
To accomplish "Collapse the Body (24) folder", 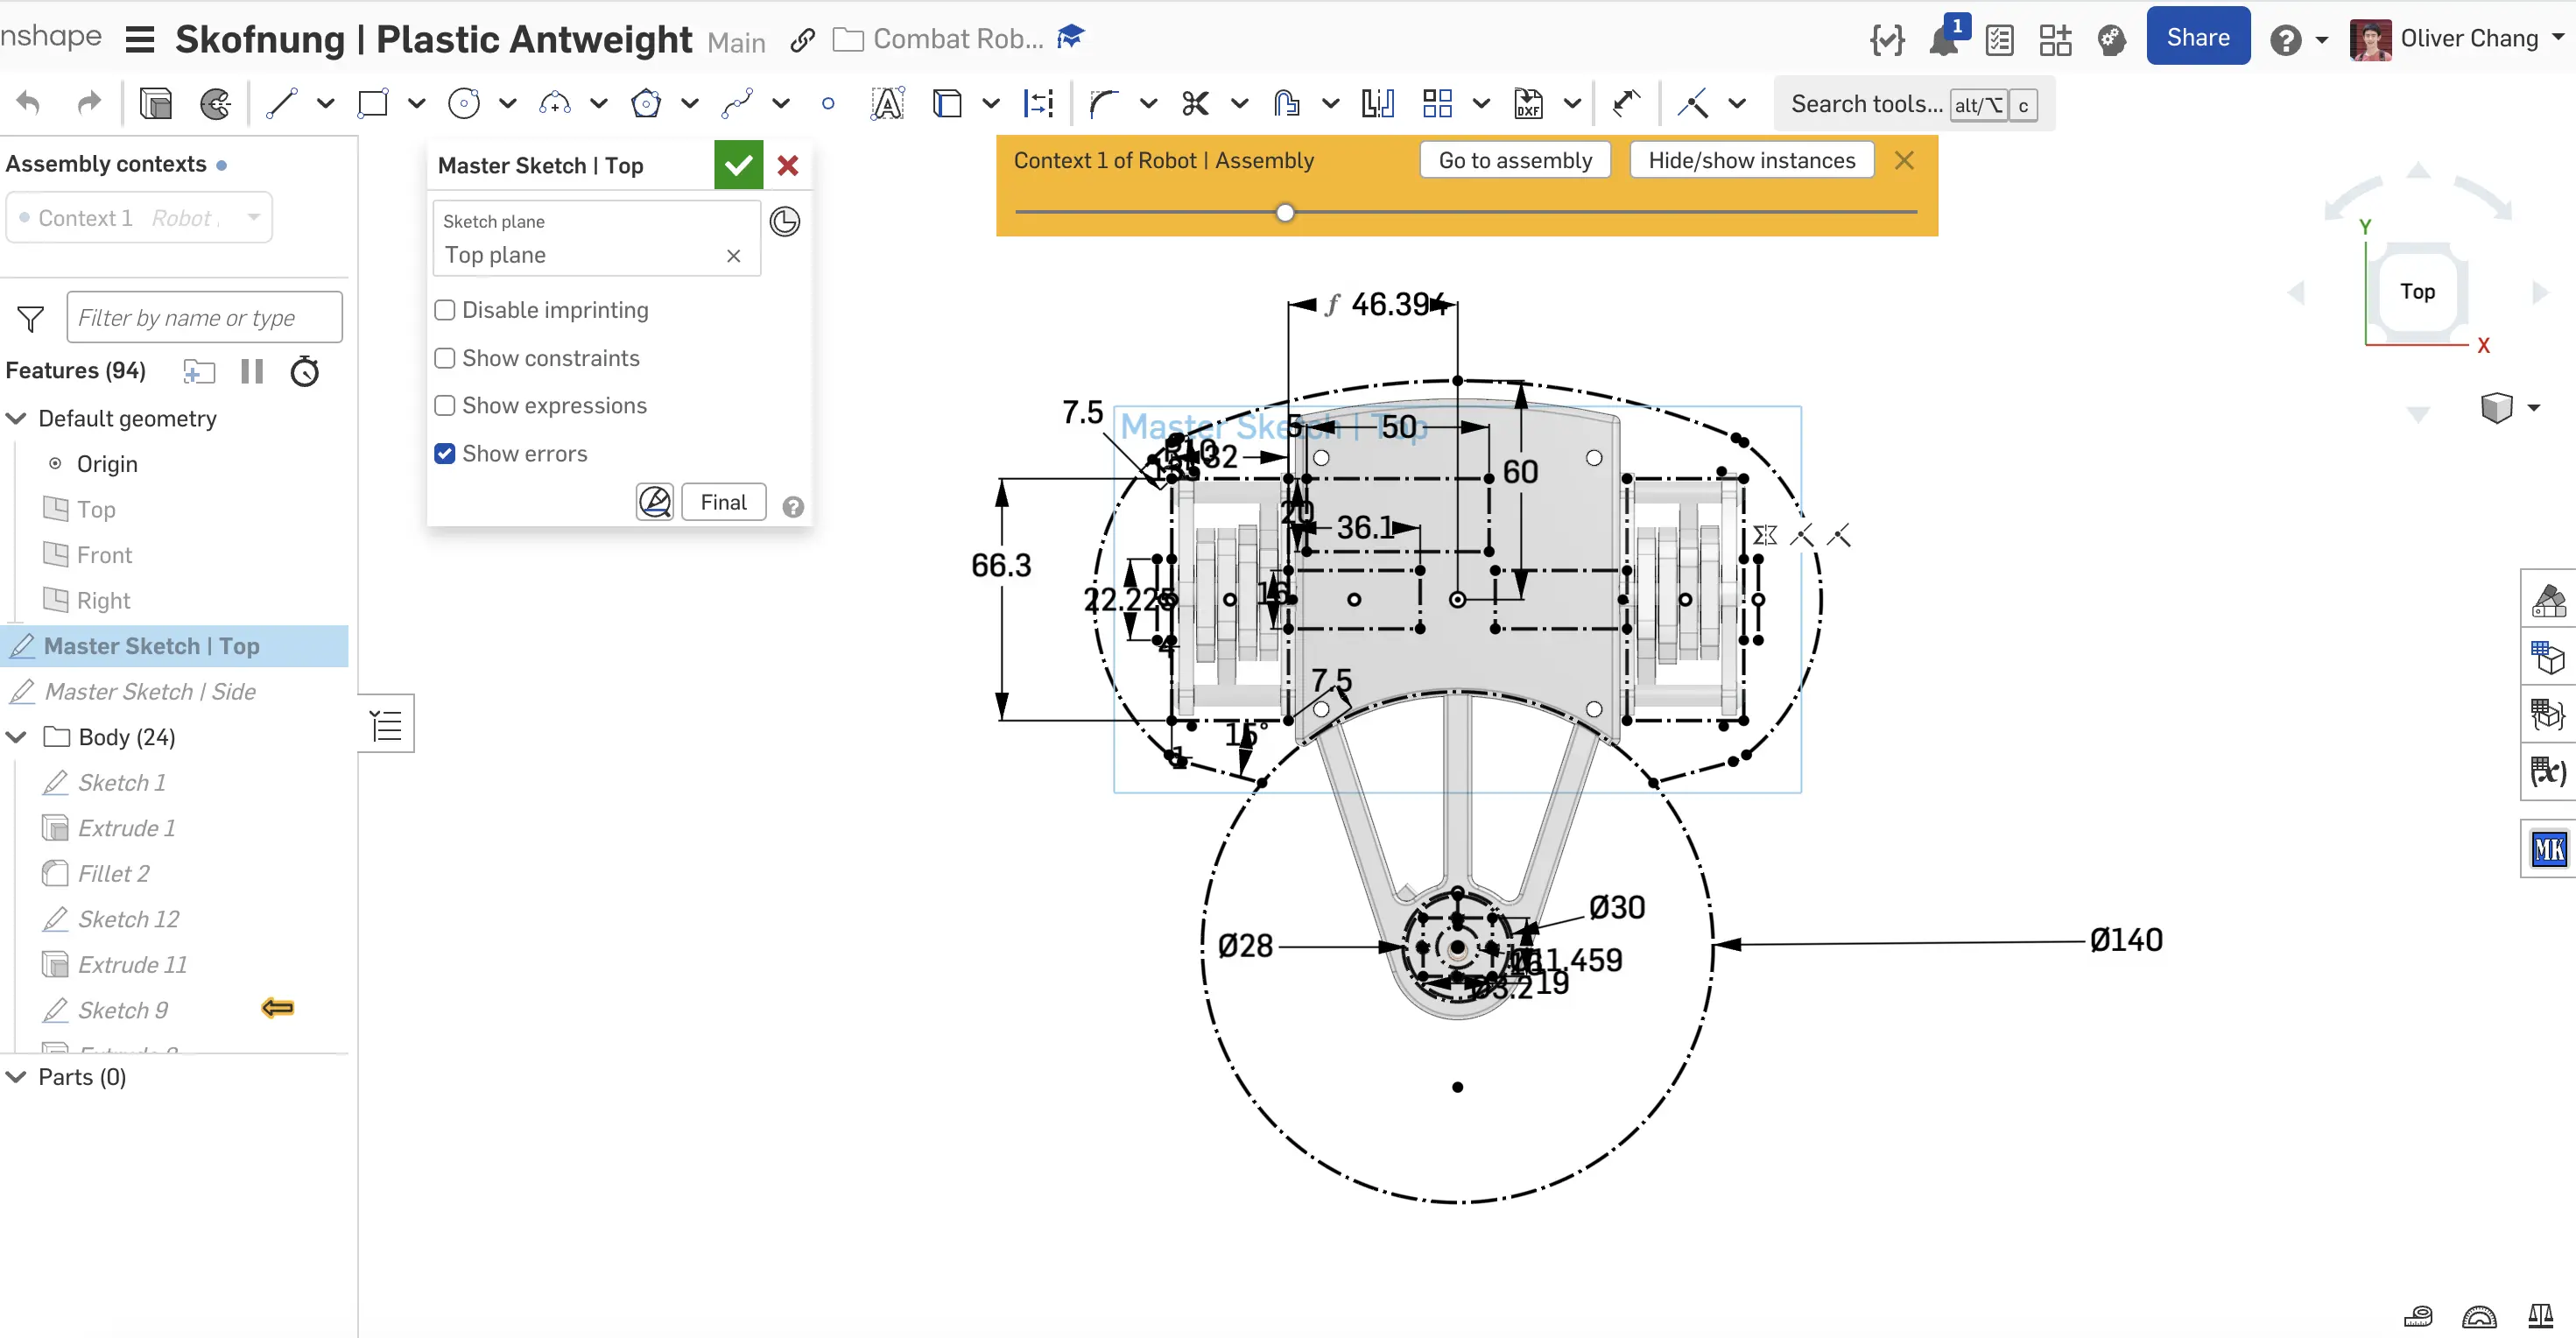I will pyautogui.click(x=17, y=737).
